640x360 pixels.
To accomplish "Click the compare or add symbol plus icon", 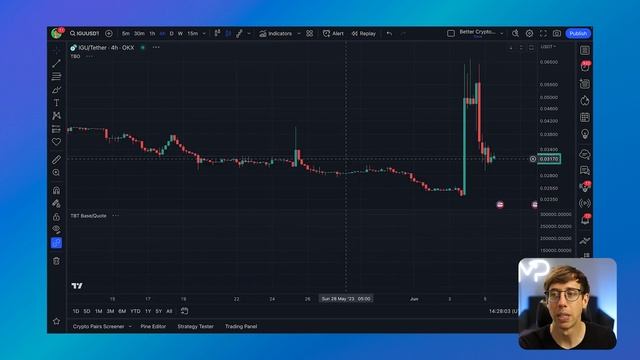I will click(109, 33).
